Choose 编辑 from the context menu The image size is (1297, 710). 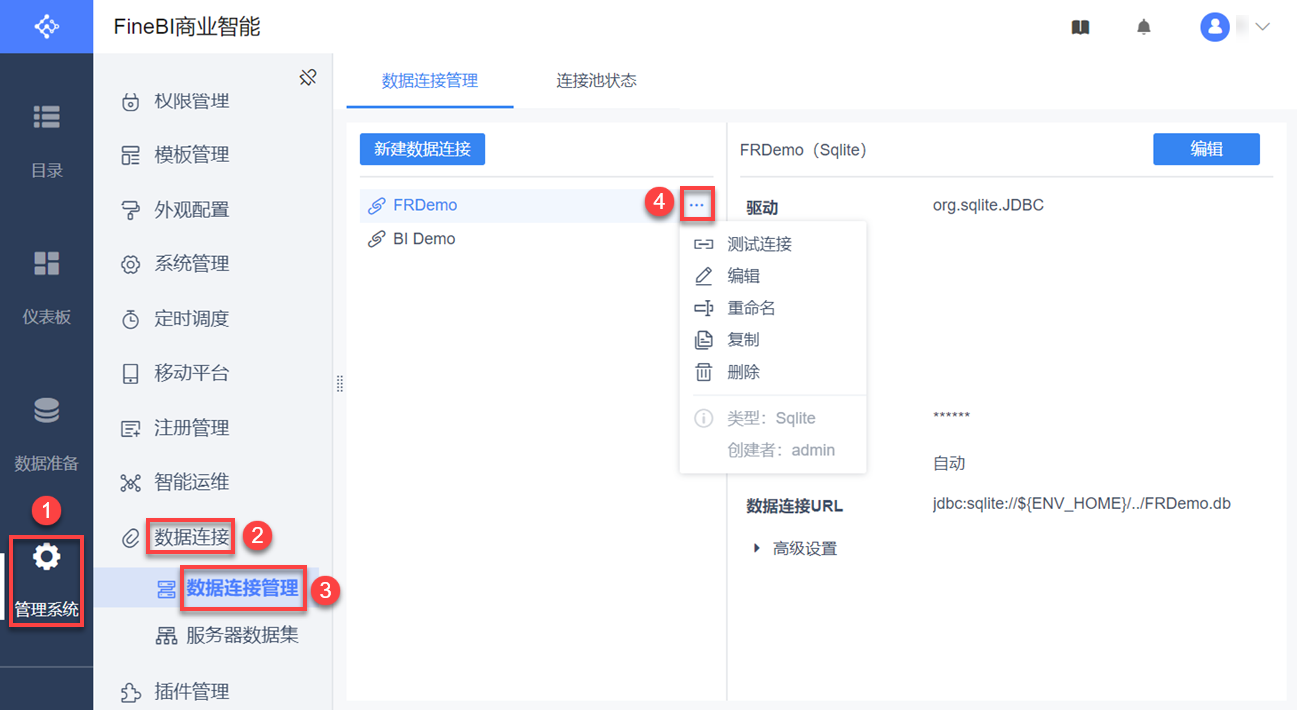tap(772, 276)
